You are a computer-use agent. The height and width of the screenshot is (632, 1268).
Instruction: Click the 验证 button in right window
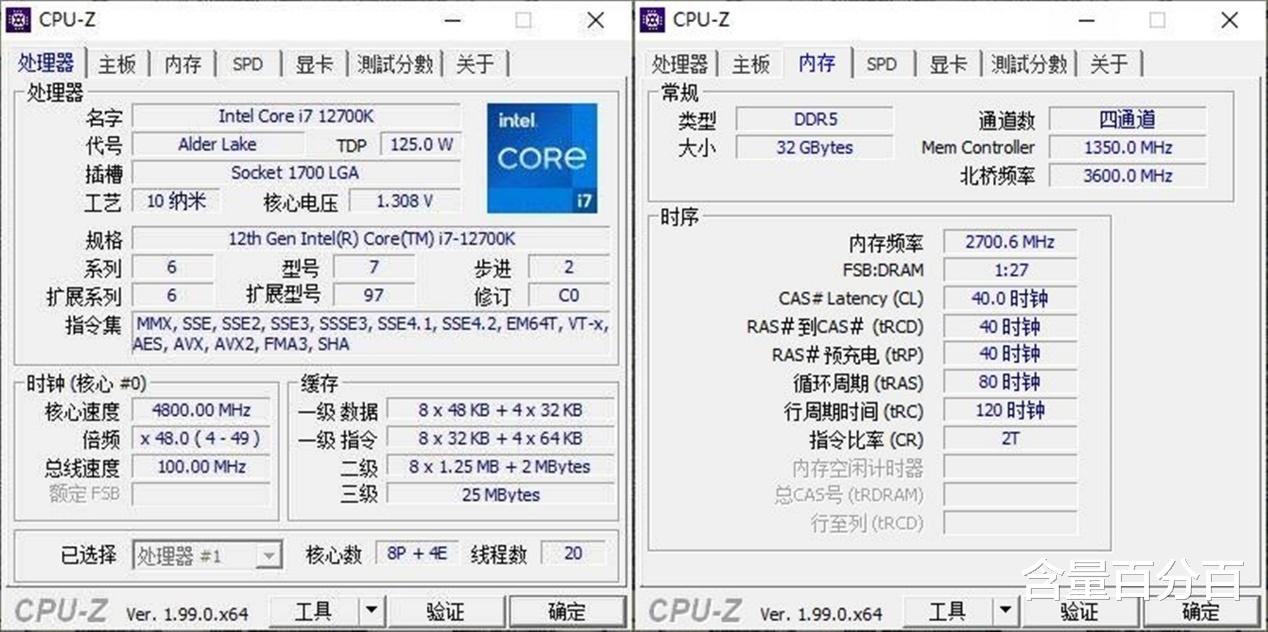click(1082, 610)
